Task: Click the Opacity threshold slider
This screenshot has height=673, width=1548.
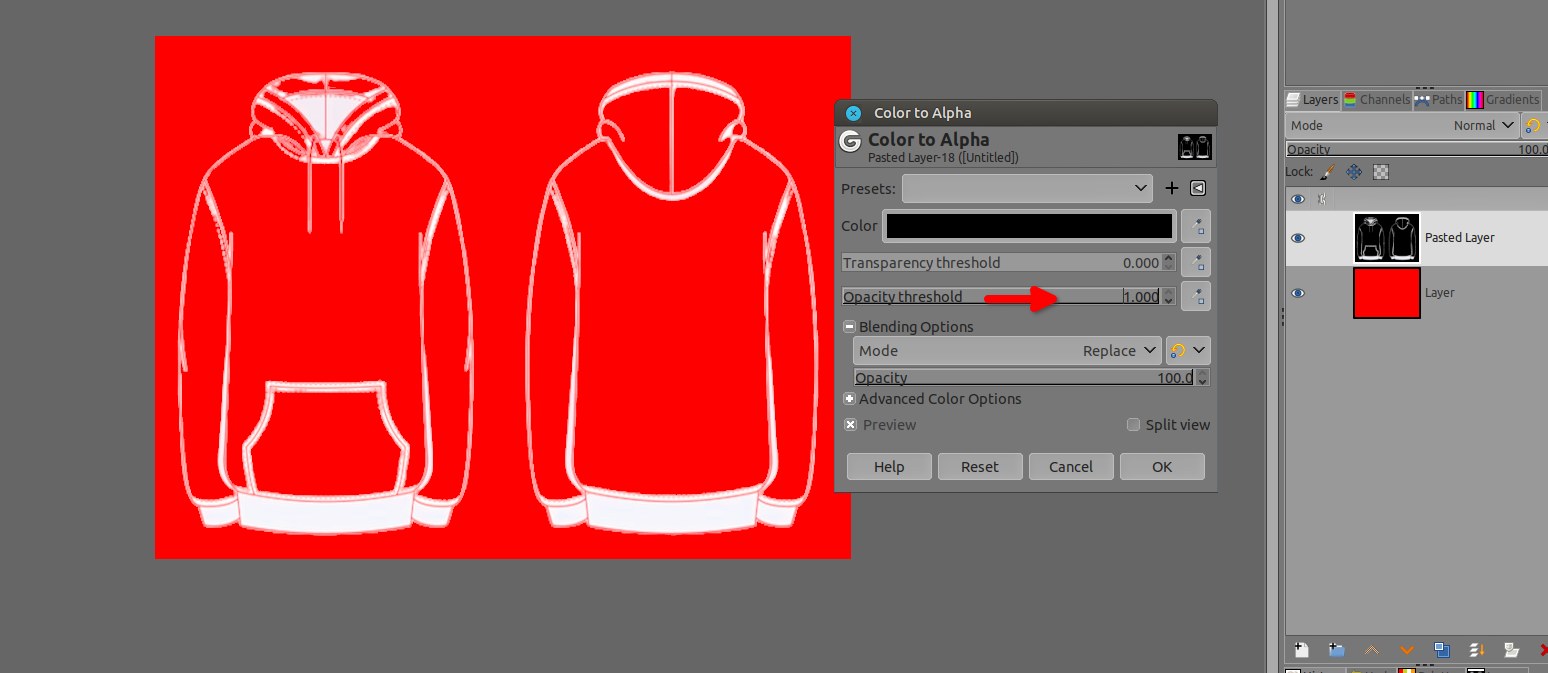Action: click(1001, 296)
